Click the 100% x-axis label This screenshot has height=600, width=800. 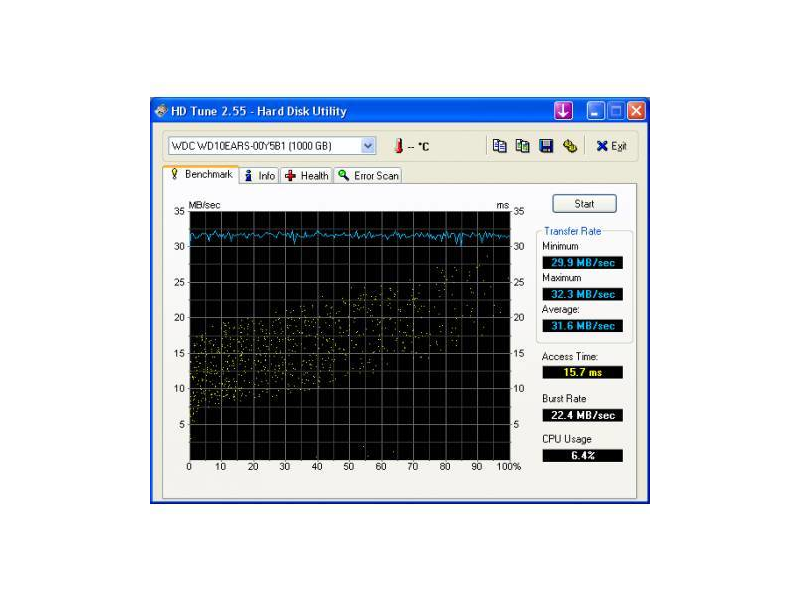tap(509, 466)
